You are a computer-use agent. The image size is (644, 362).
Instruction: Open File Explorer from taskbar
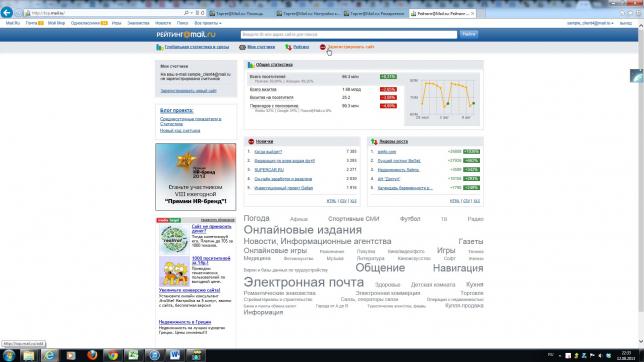(x=29, y=355)
